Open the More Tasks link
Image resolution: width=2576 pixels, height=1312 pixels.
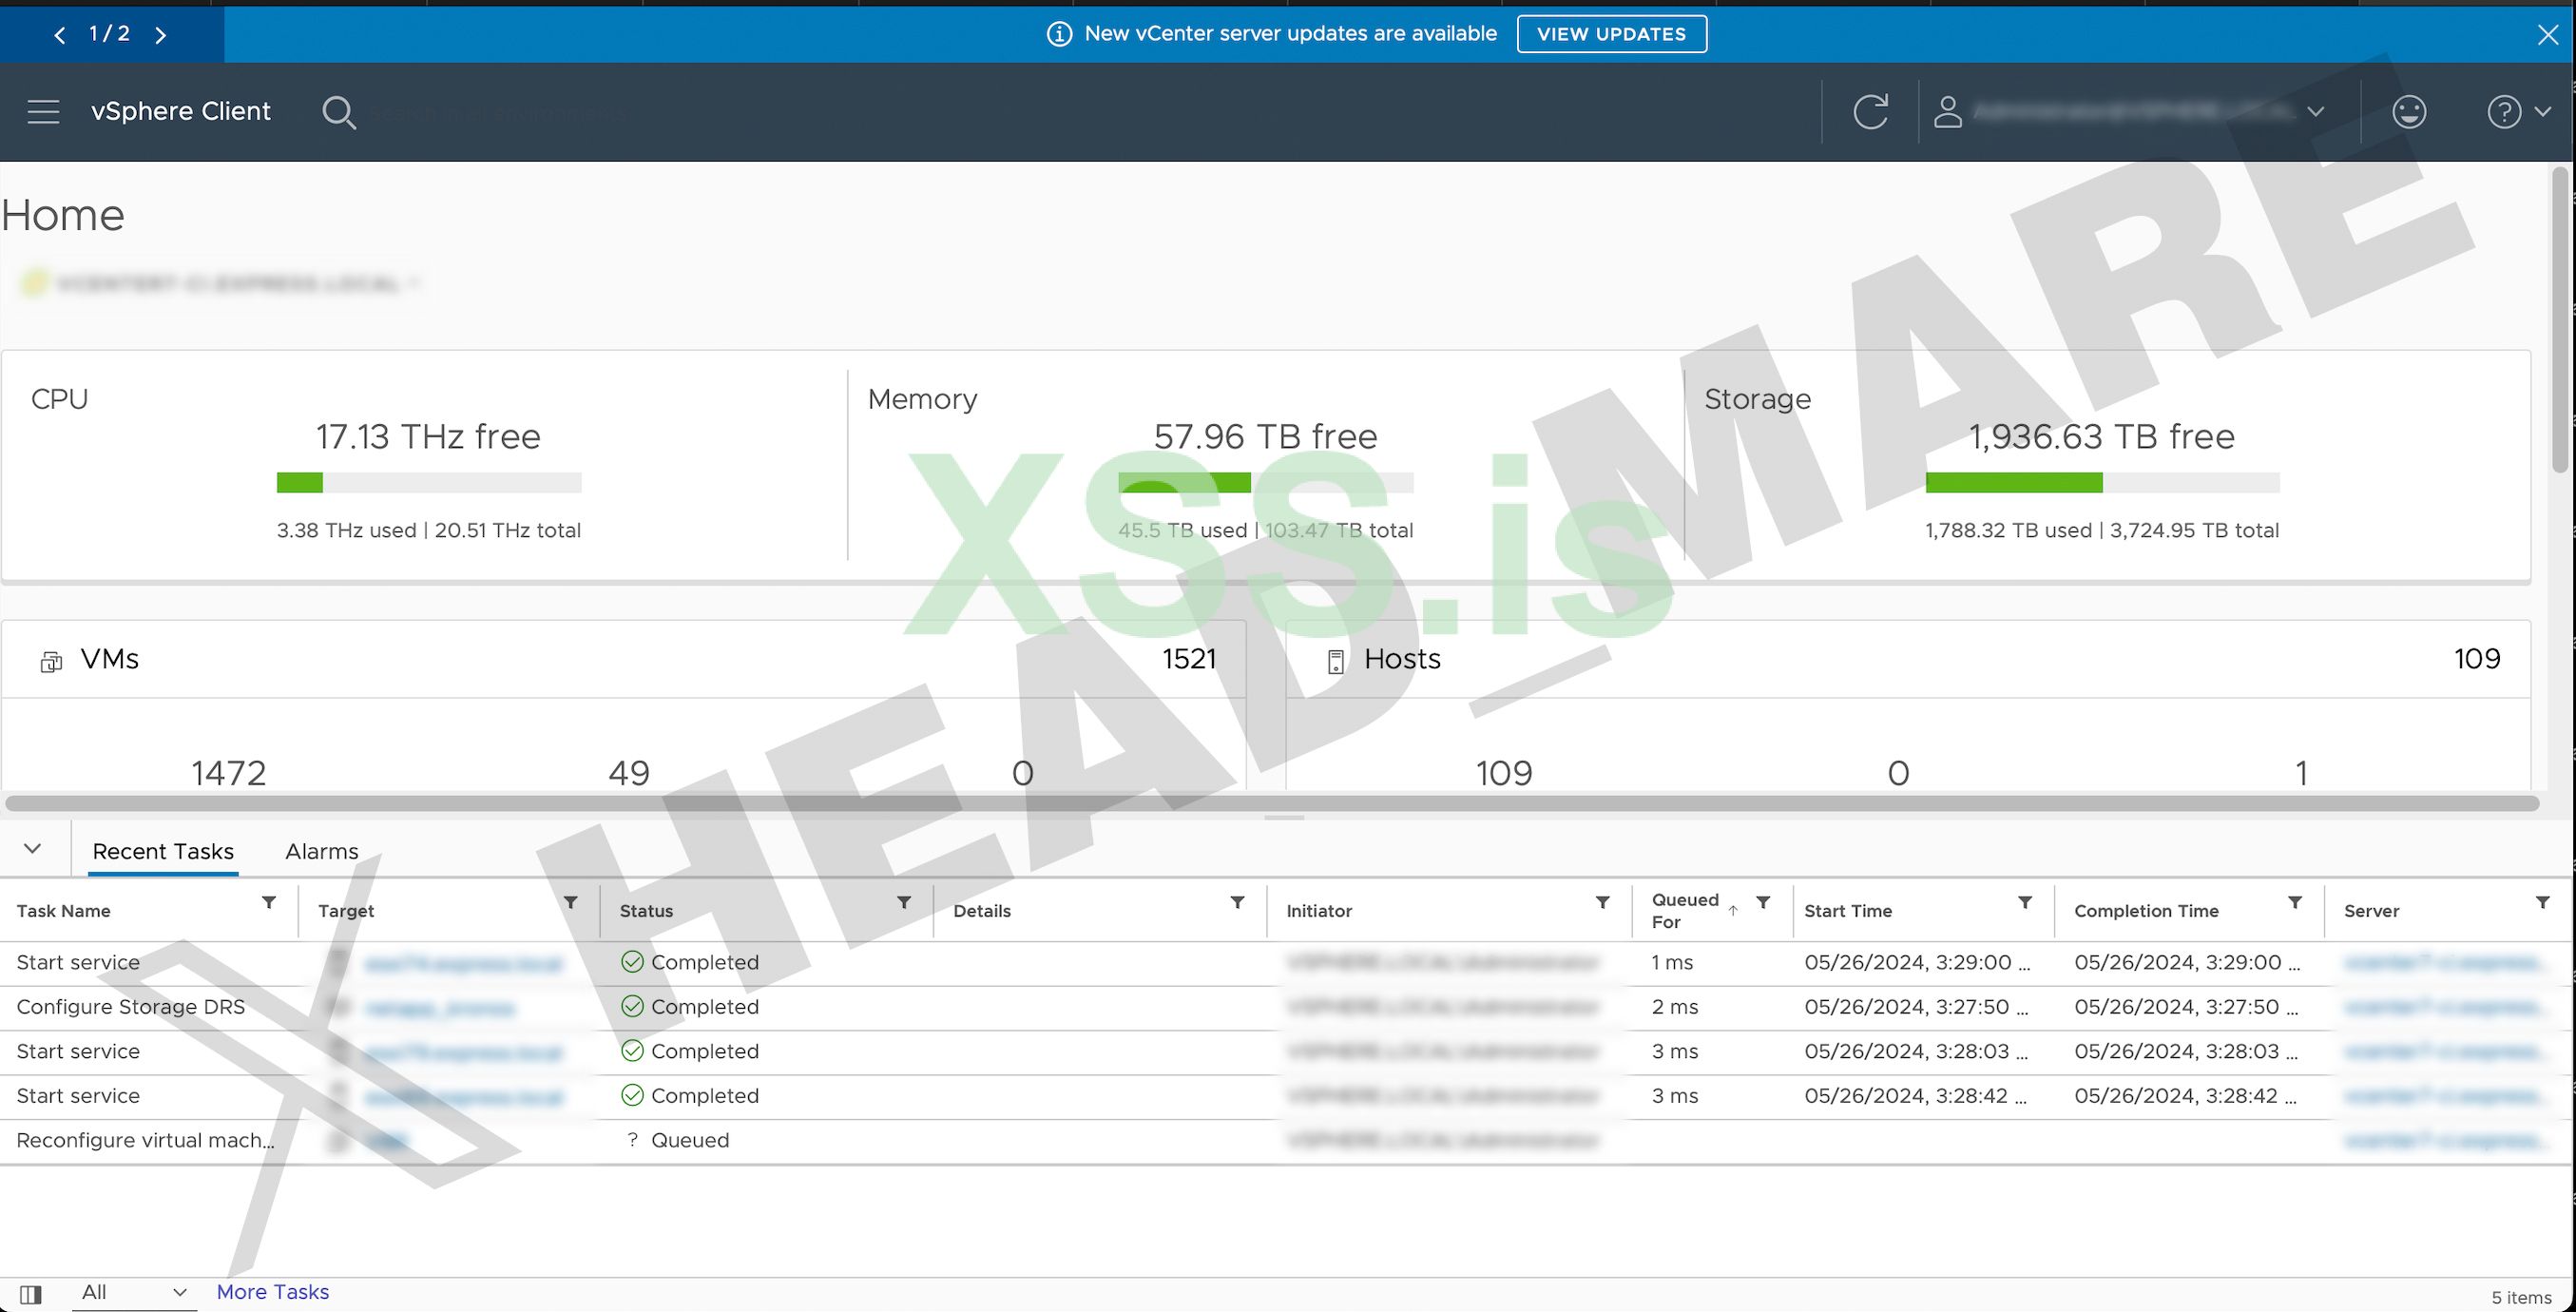pyautogui.click(x=272, y=1291)
